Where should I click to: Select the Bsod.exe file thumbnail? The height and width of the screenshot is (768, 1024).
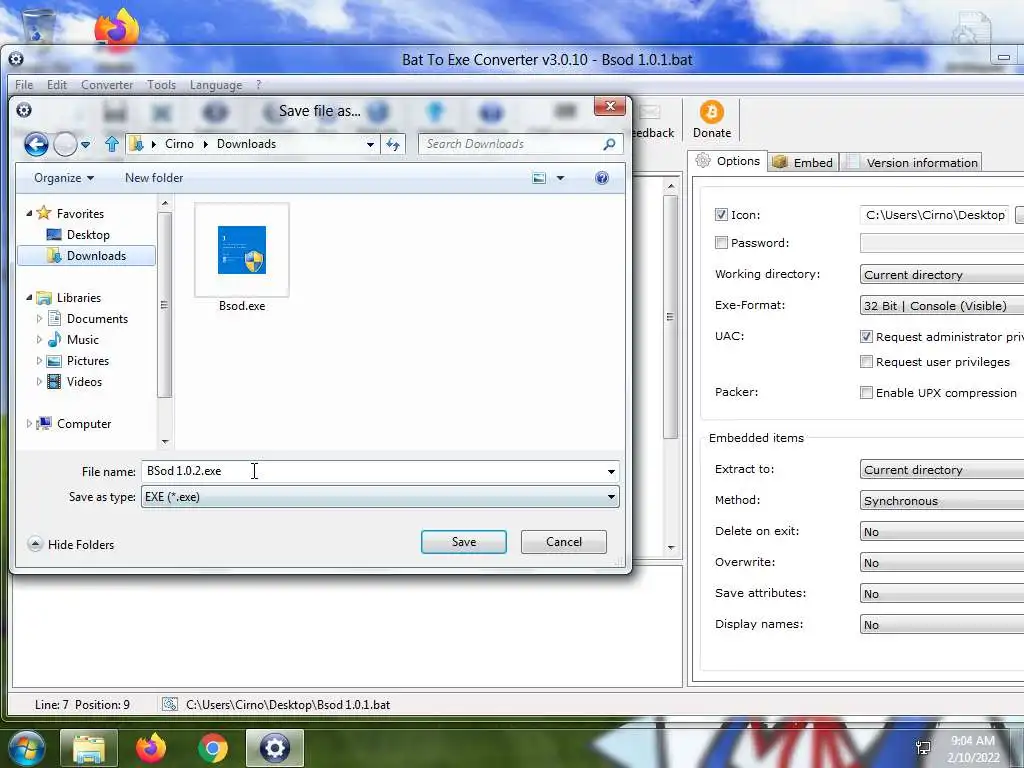242,250
